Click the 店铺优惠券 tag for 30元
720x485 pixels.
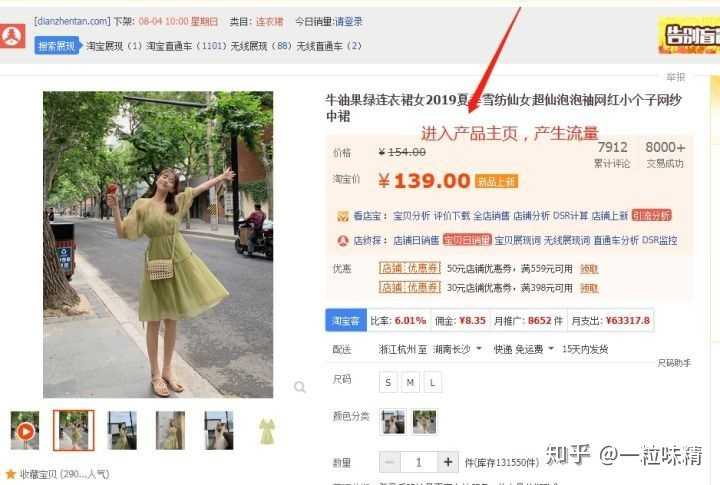coord(410,288)
